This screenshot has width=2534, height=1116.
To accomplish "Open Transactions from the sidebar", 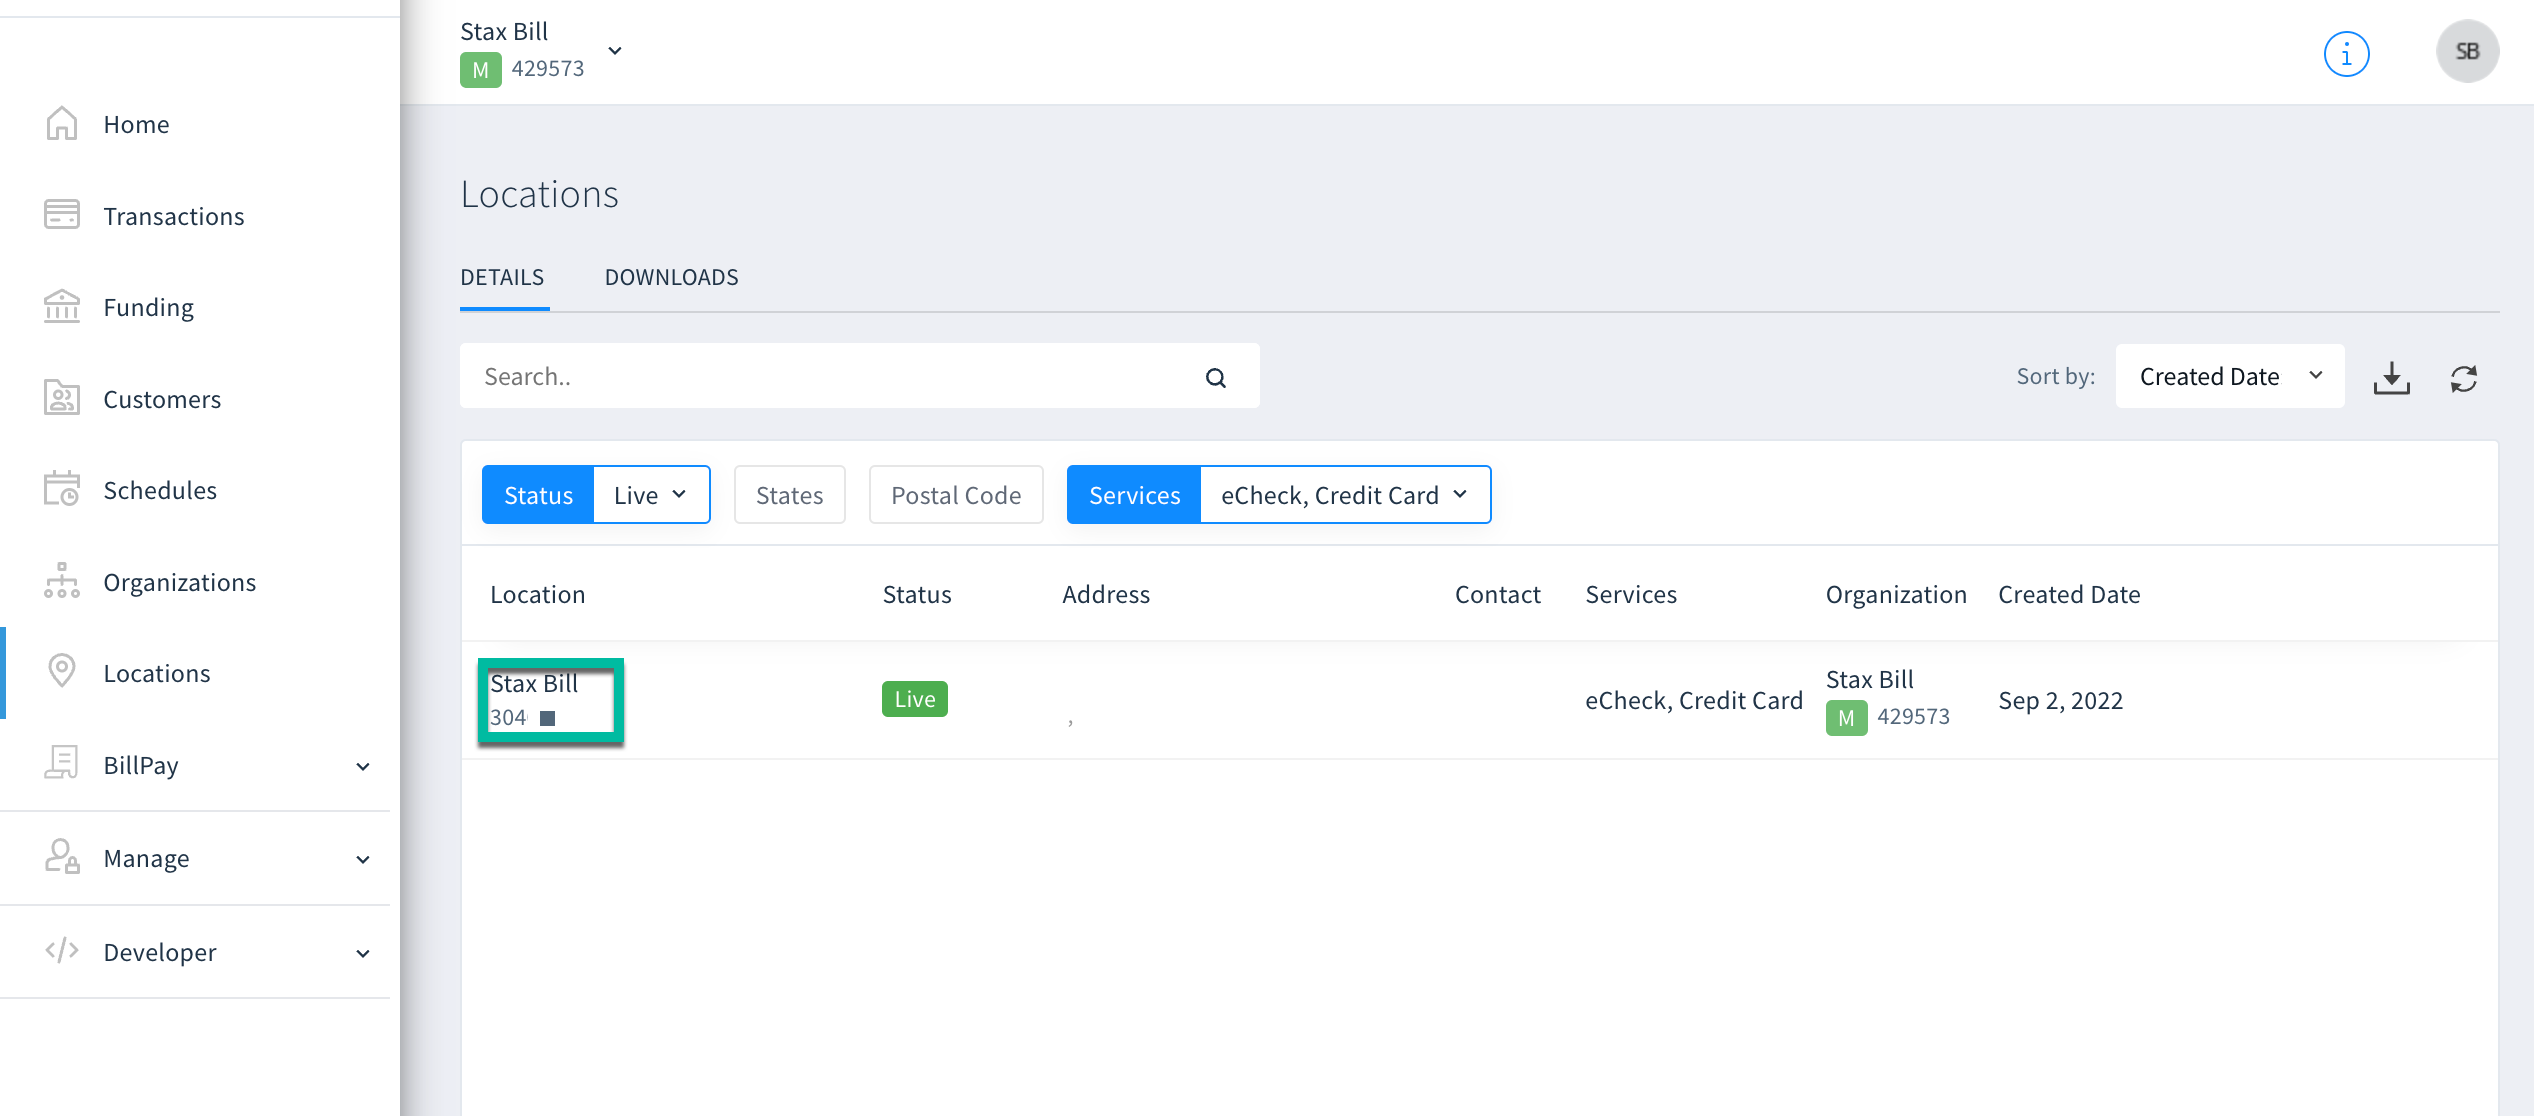I will pos(174,216).
